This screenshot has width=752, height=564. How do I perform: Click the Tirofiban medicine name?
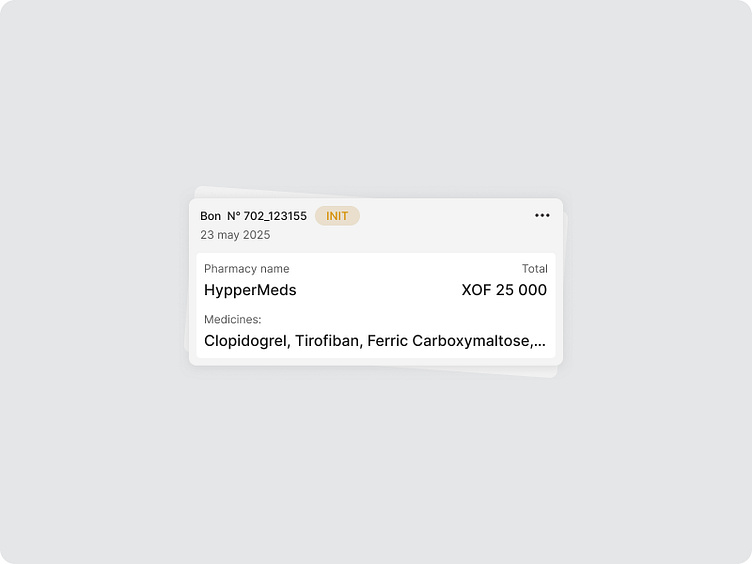tap(328, 341)
